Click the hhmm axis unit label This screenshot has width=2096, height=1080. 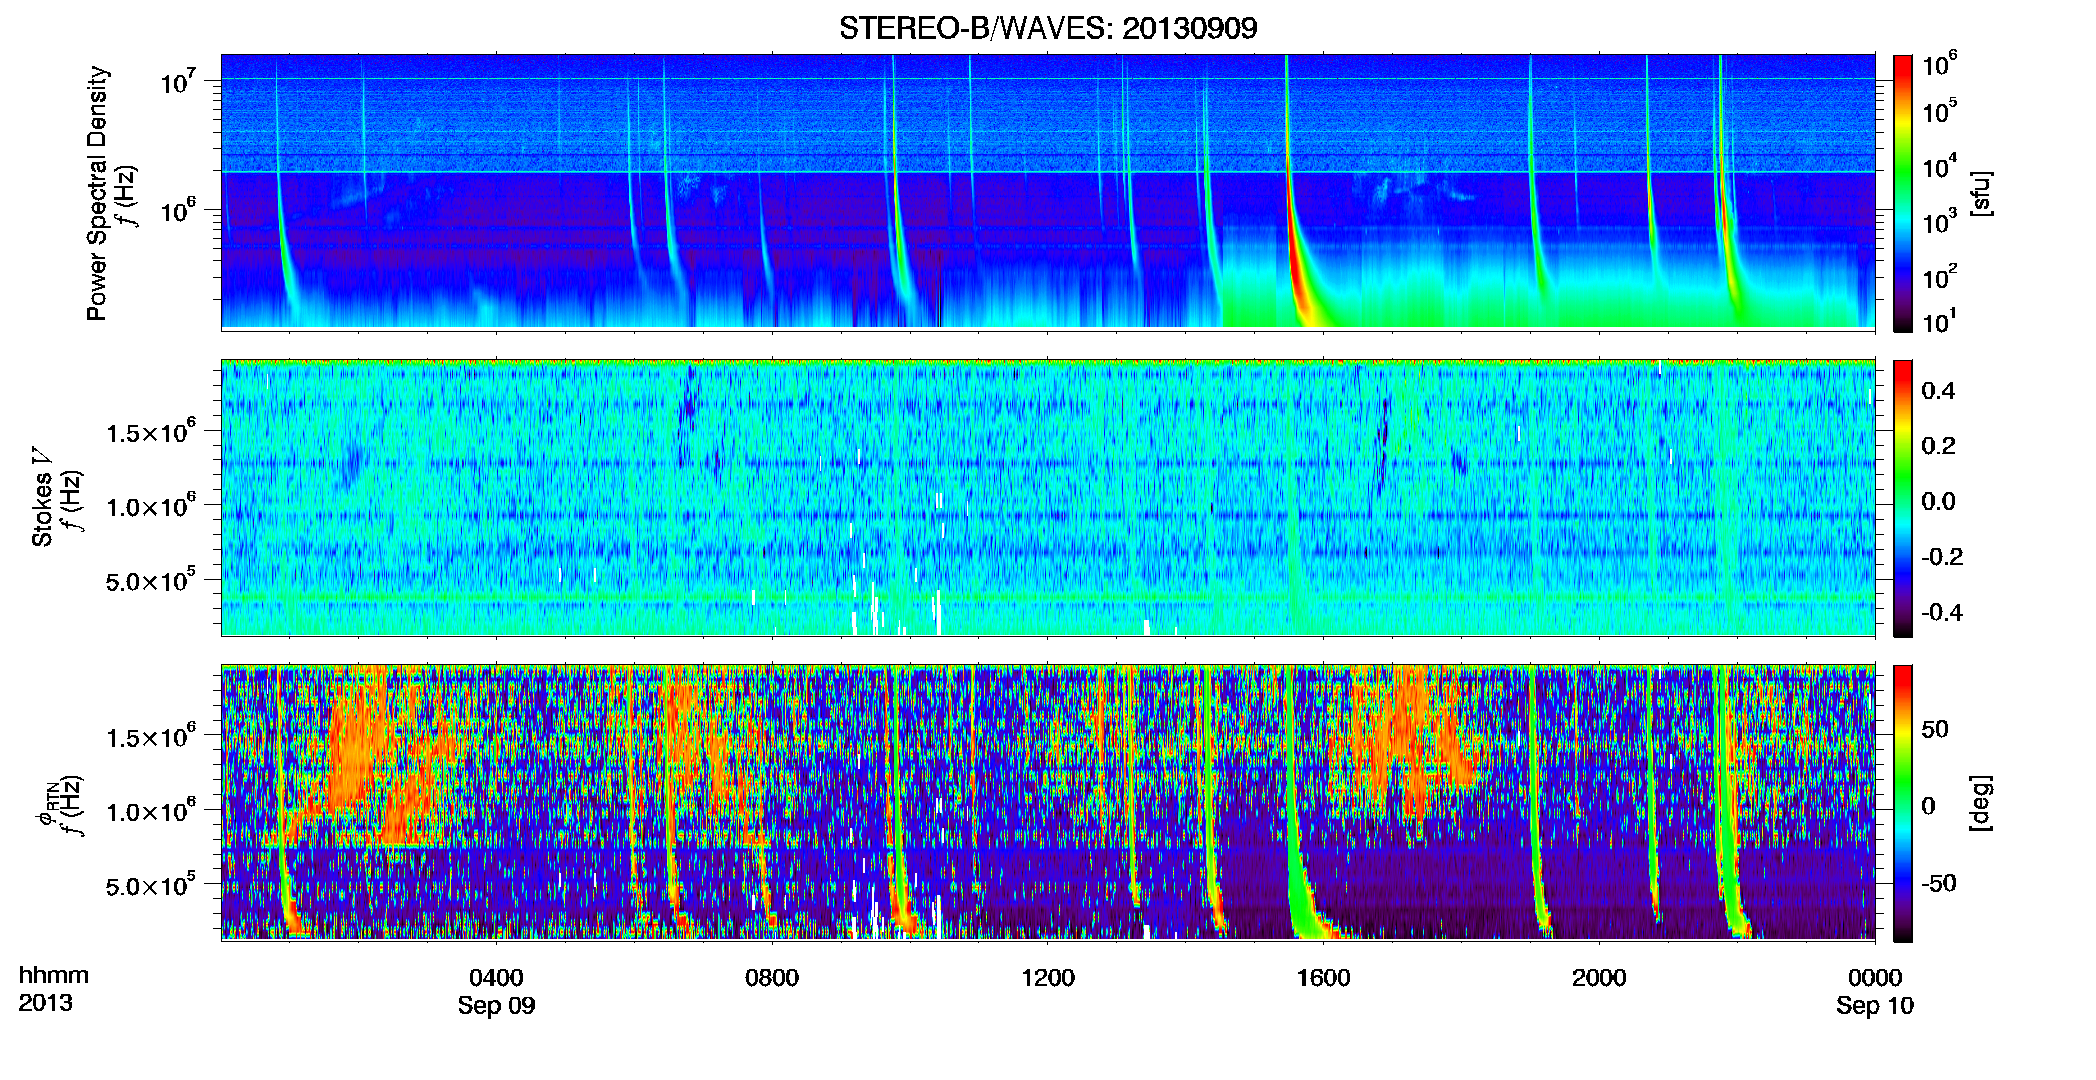click(54, 976)
